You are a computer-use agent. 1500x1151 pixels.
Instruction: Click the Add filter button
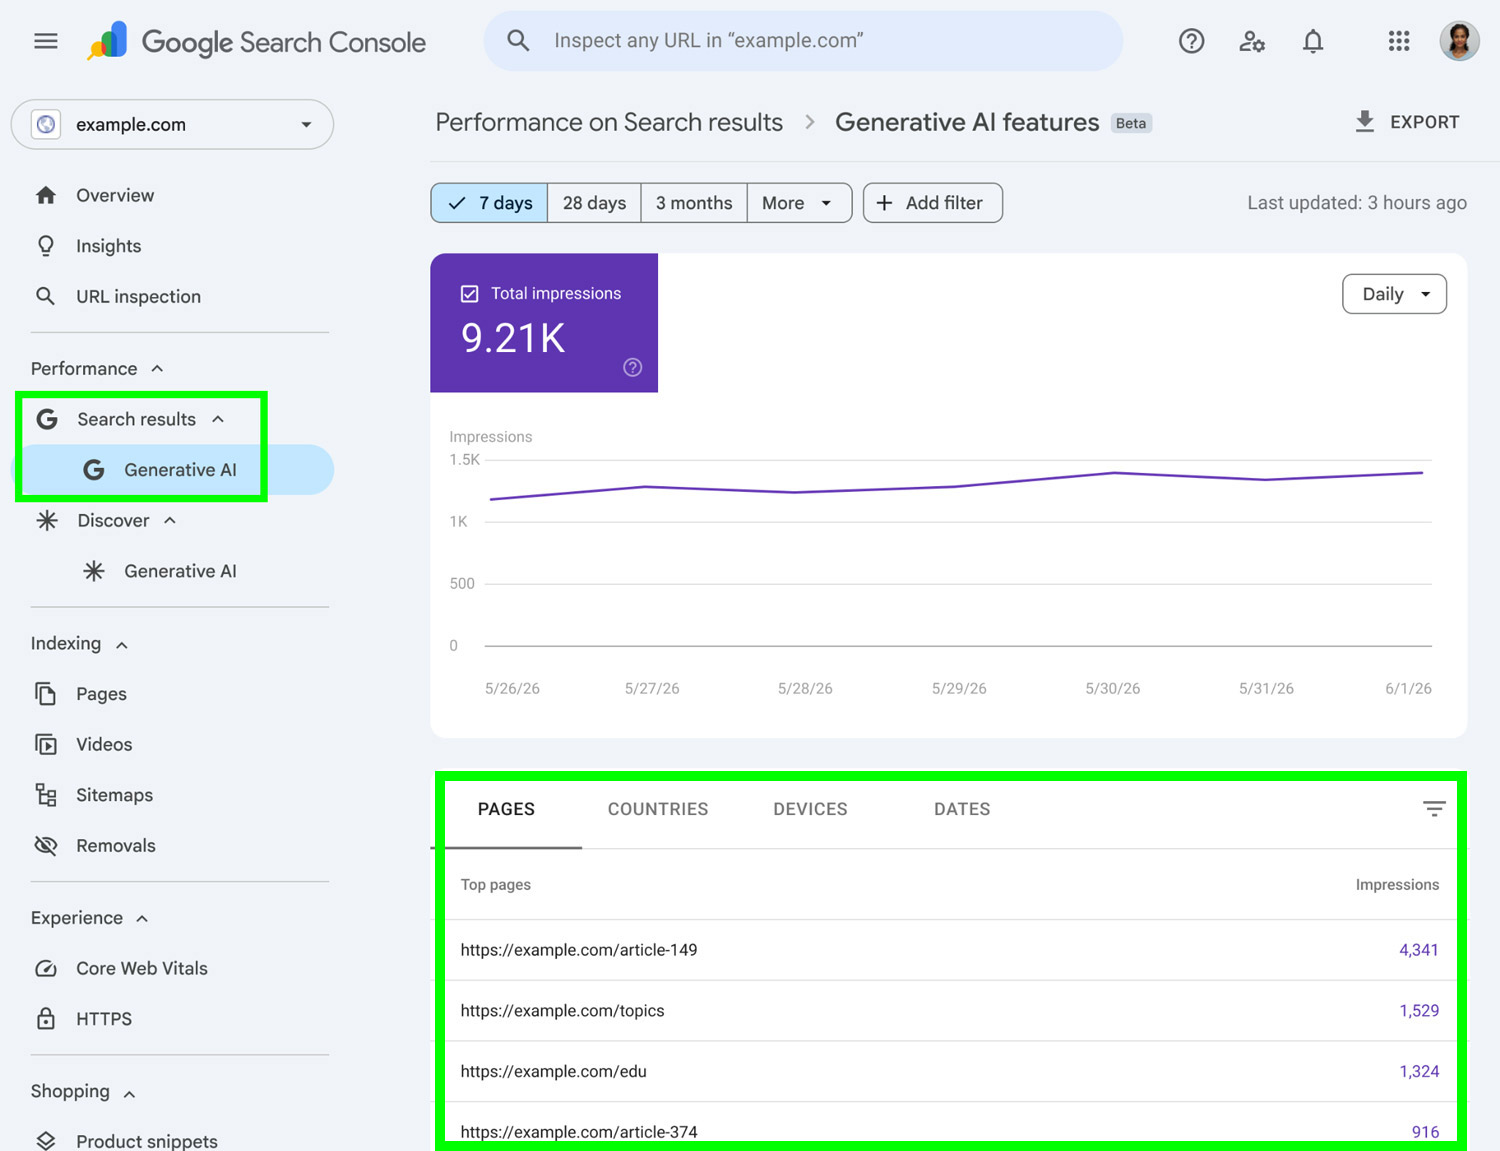933,203
